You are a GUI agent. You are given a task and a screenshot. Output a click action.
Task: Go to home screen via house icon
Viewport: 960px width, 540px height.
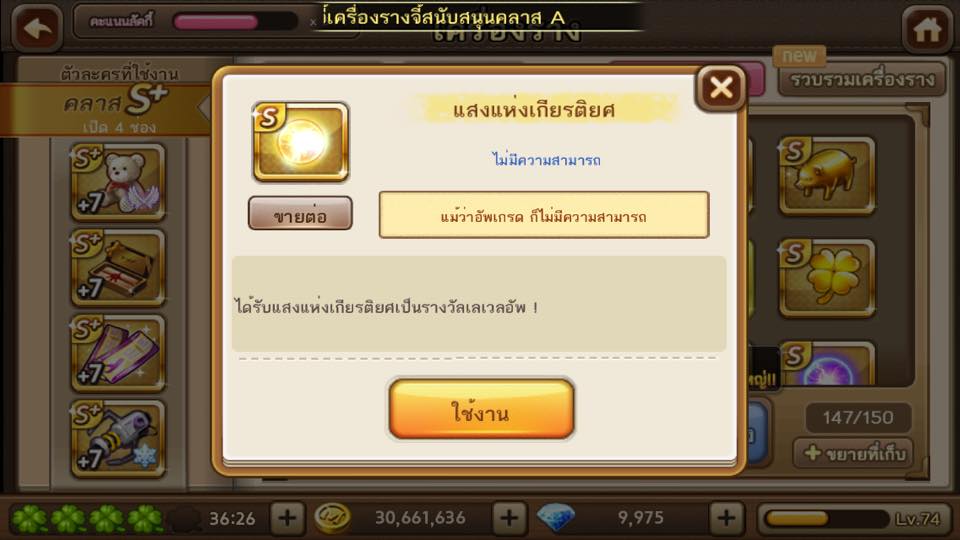pos(927,29)
